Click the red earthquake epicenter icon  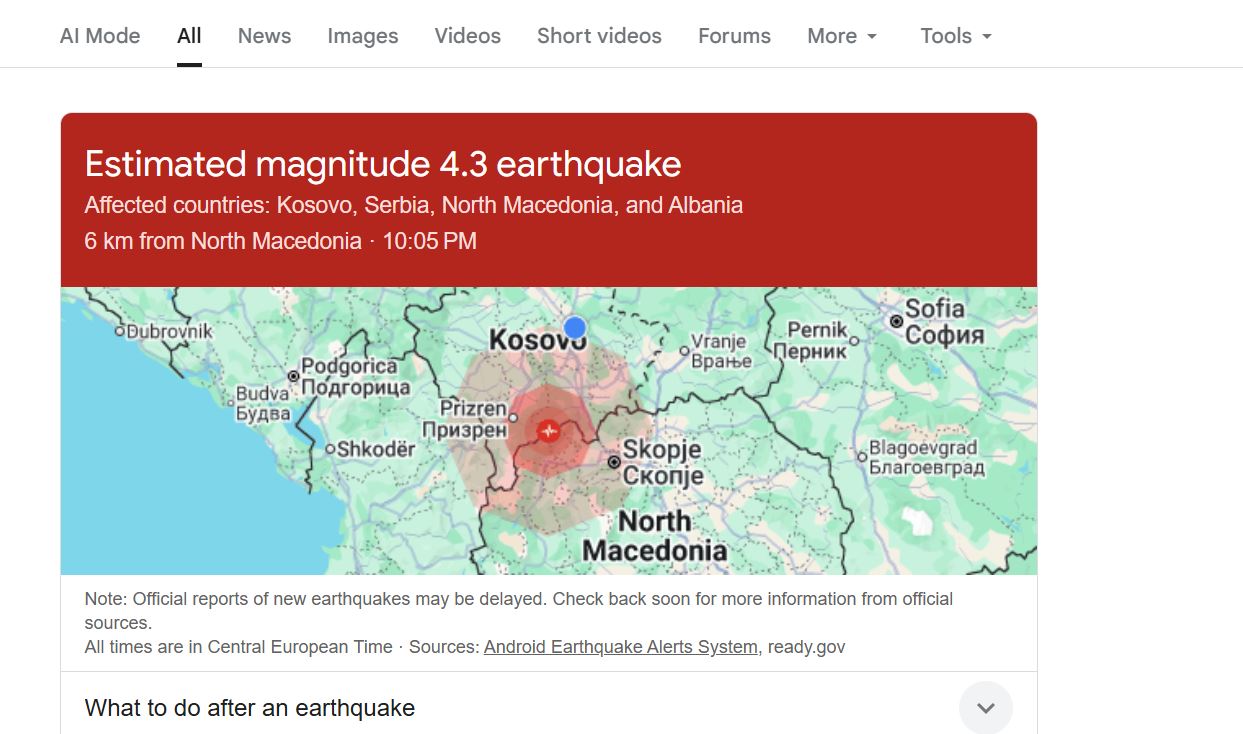[x=548, y=431]
